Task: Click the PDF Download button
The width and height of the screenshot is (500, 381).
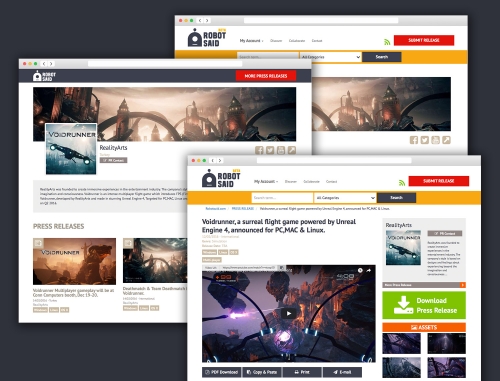Action: pyautogui.click(x=222, y=372)
